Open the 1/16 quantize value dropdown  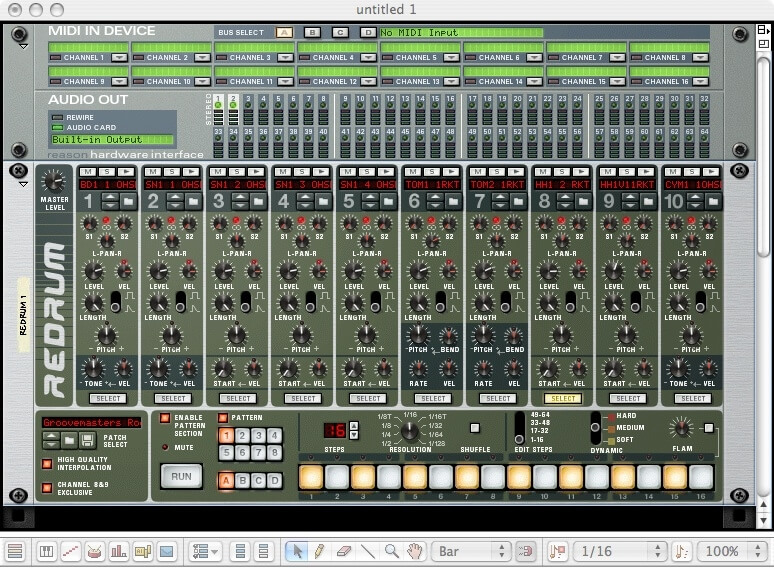coord(619,551)
